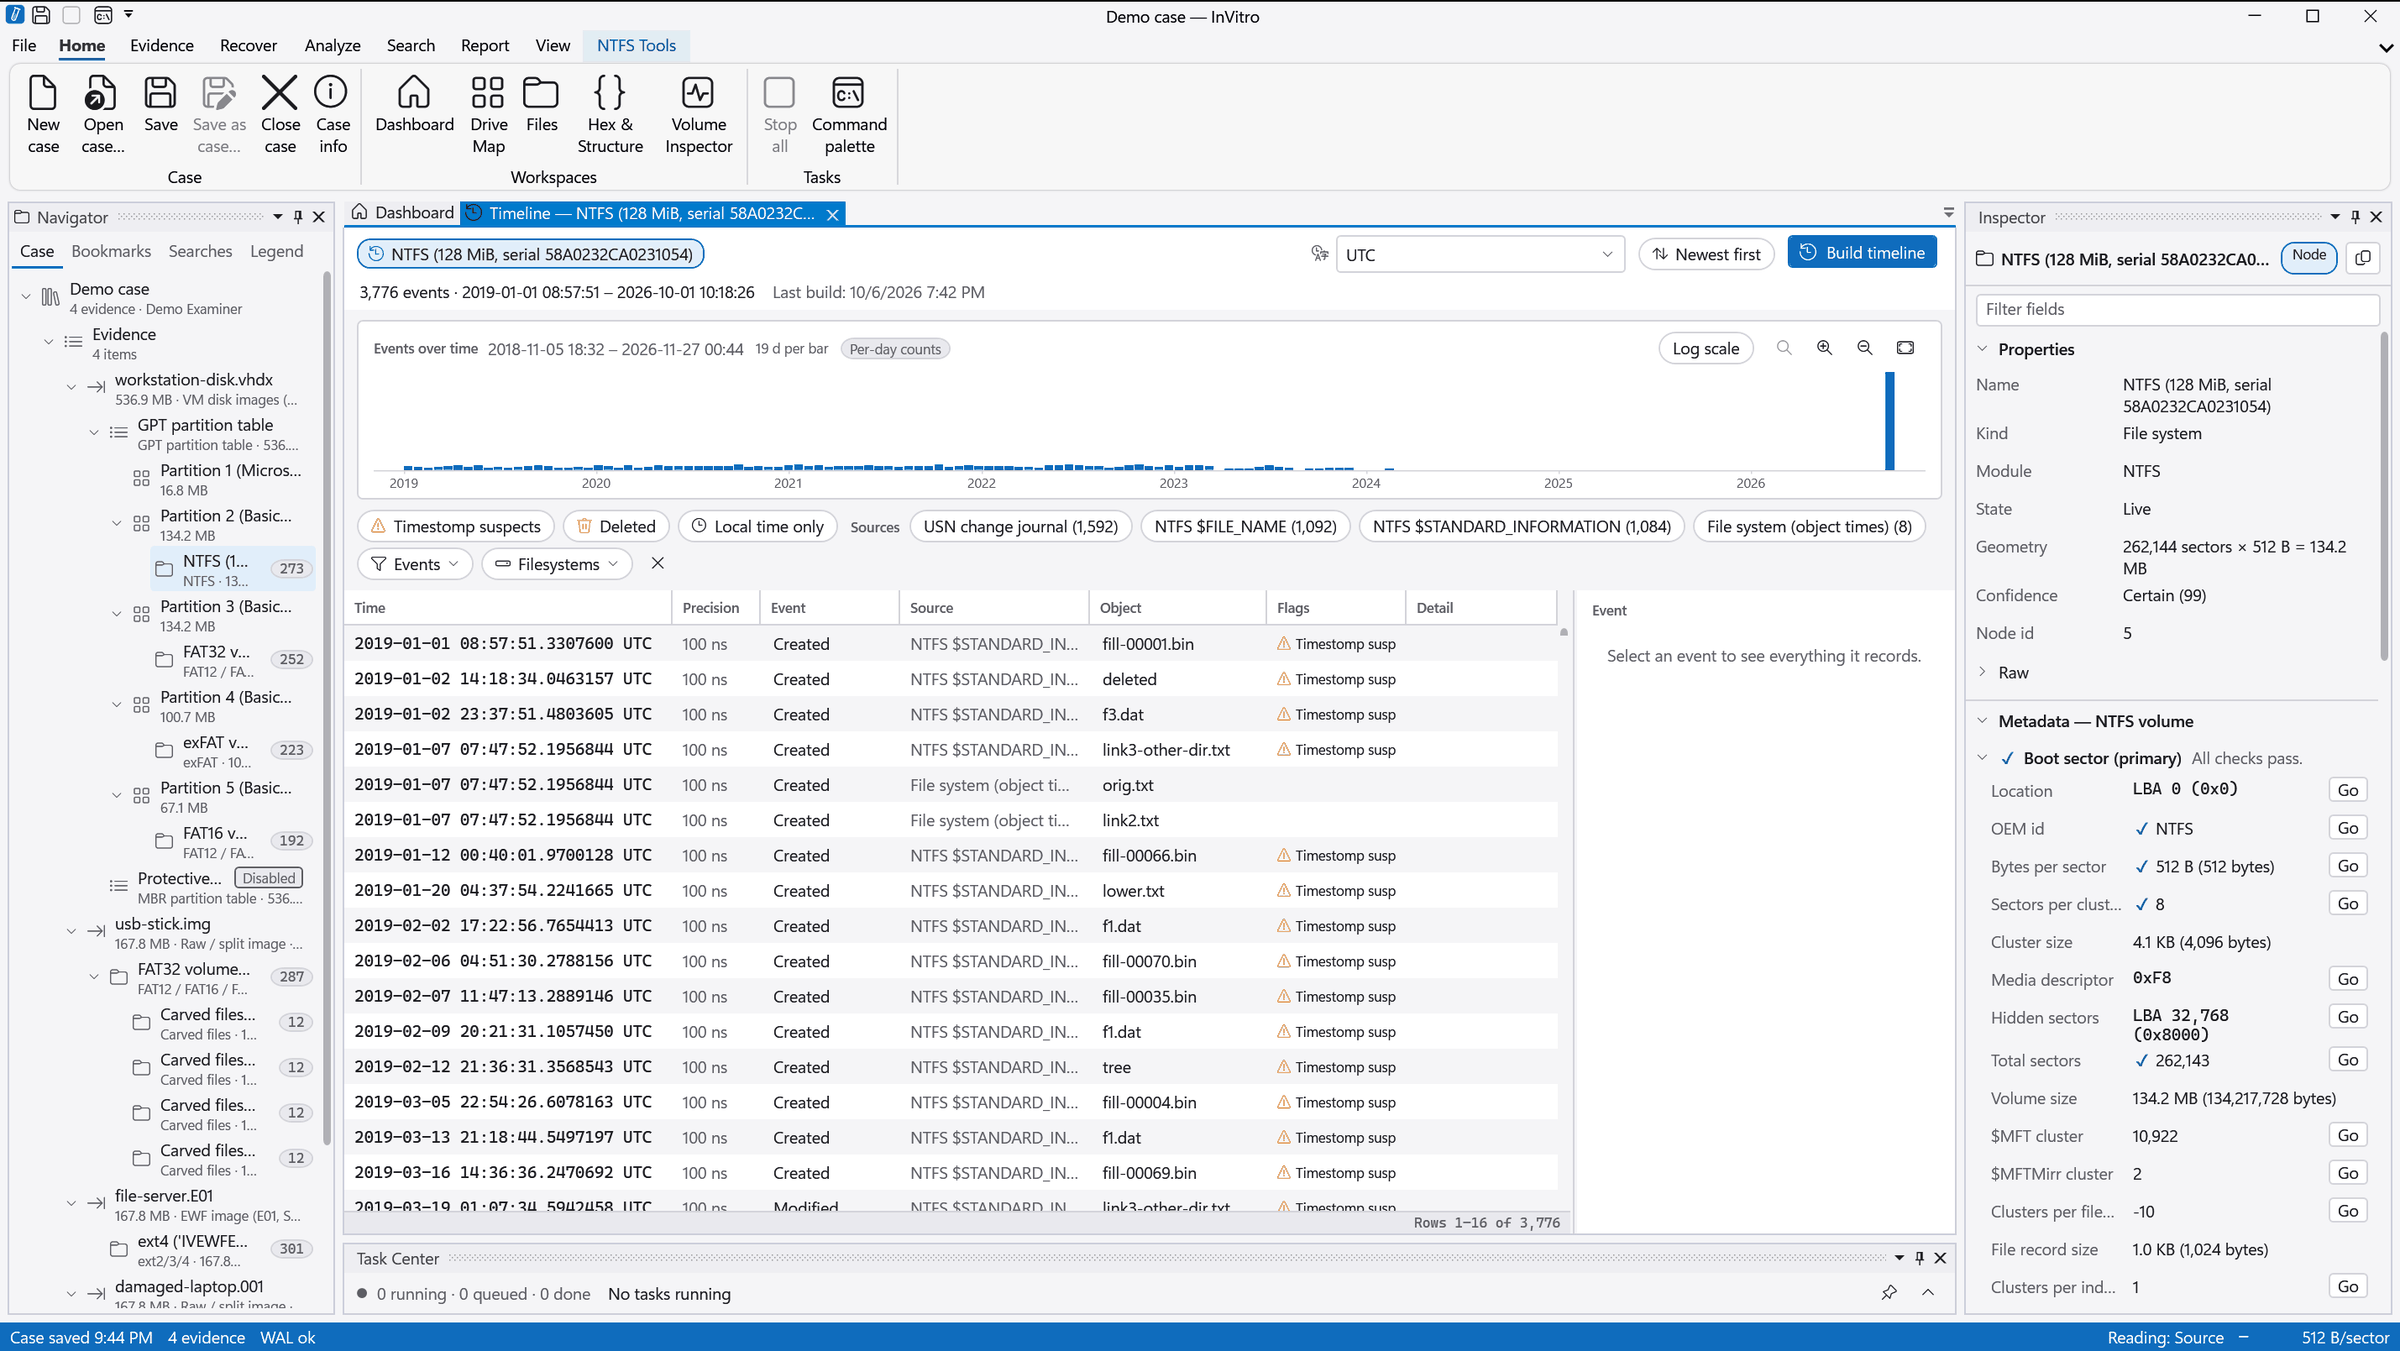Click Open case in the ribbon
This screenshot has height=1351, width=2400.
pyautogui.click(x=102, y=114)
